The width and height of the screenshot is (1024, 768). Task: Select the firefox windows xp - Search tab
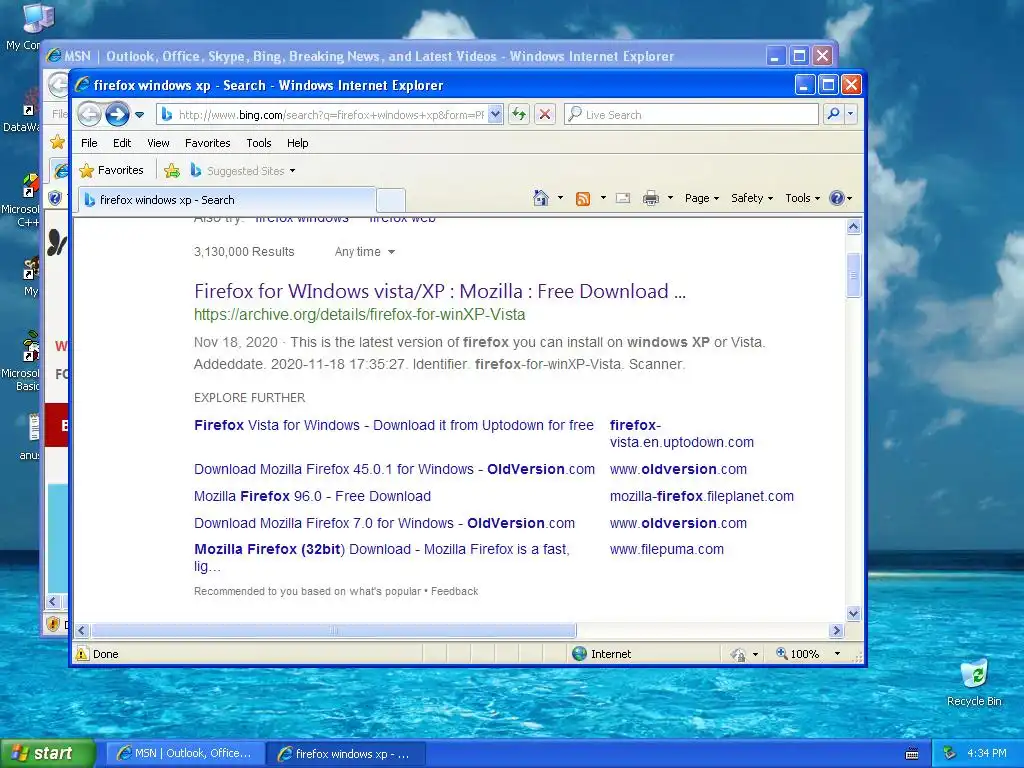point(227,200)
